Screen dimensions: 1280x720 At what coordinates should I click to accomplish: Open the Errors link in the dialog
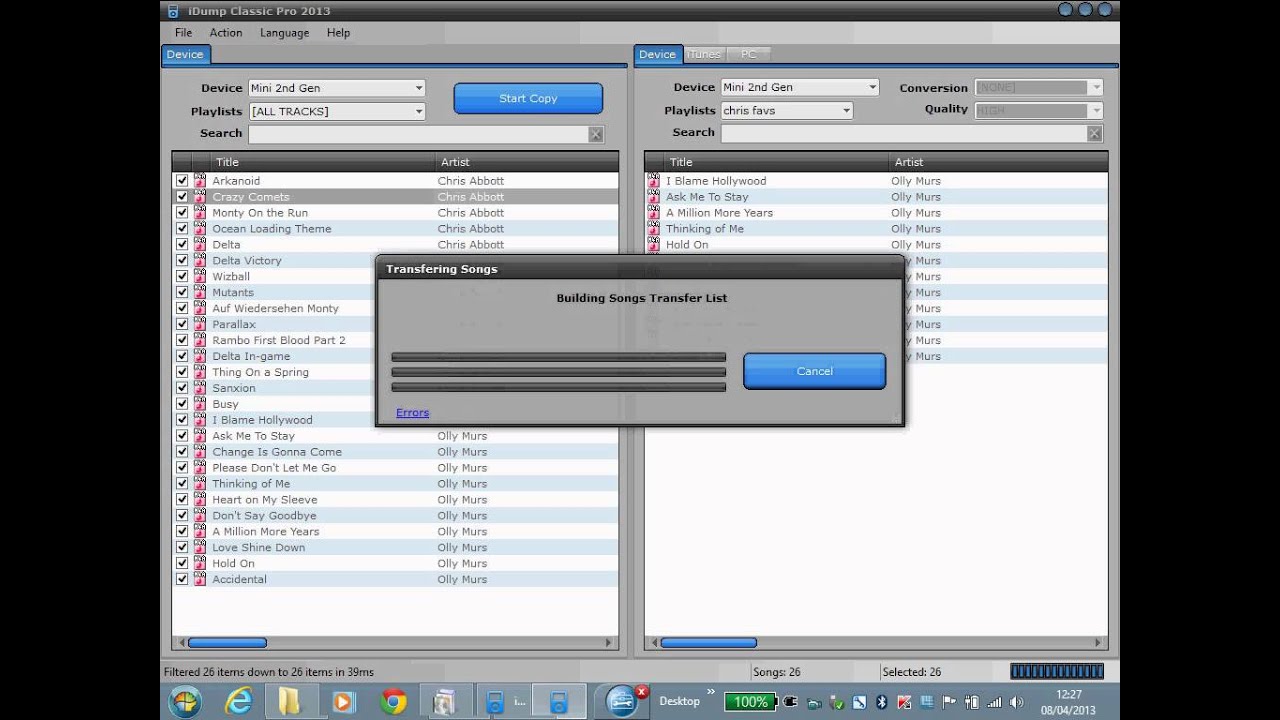coord(412,412)
